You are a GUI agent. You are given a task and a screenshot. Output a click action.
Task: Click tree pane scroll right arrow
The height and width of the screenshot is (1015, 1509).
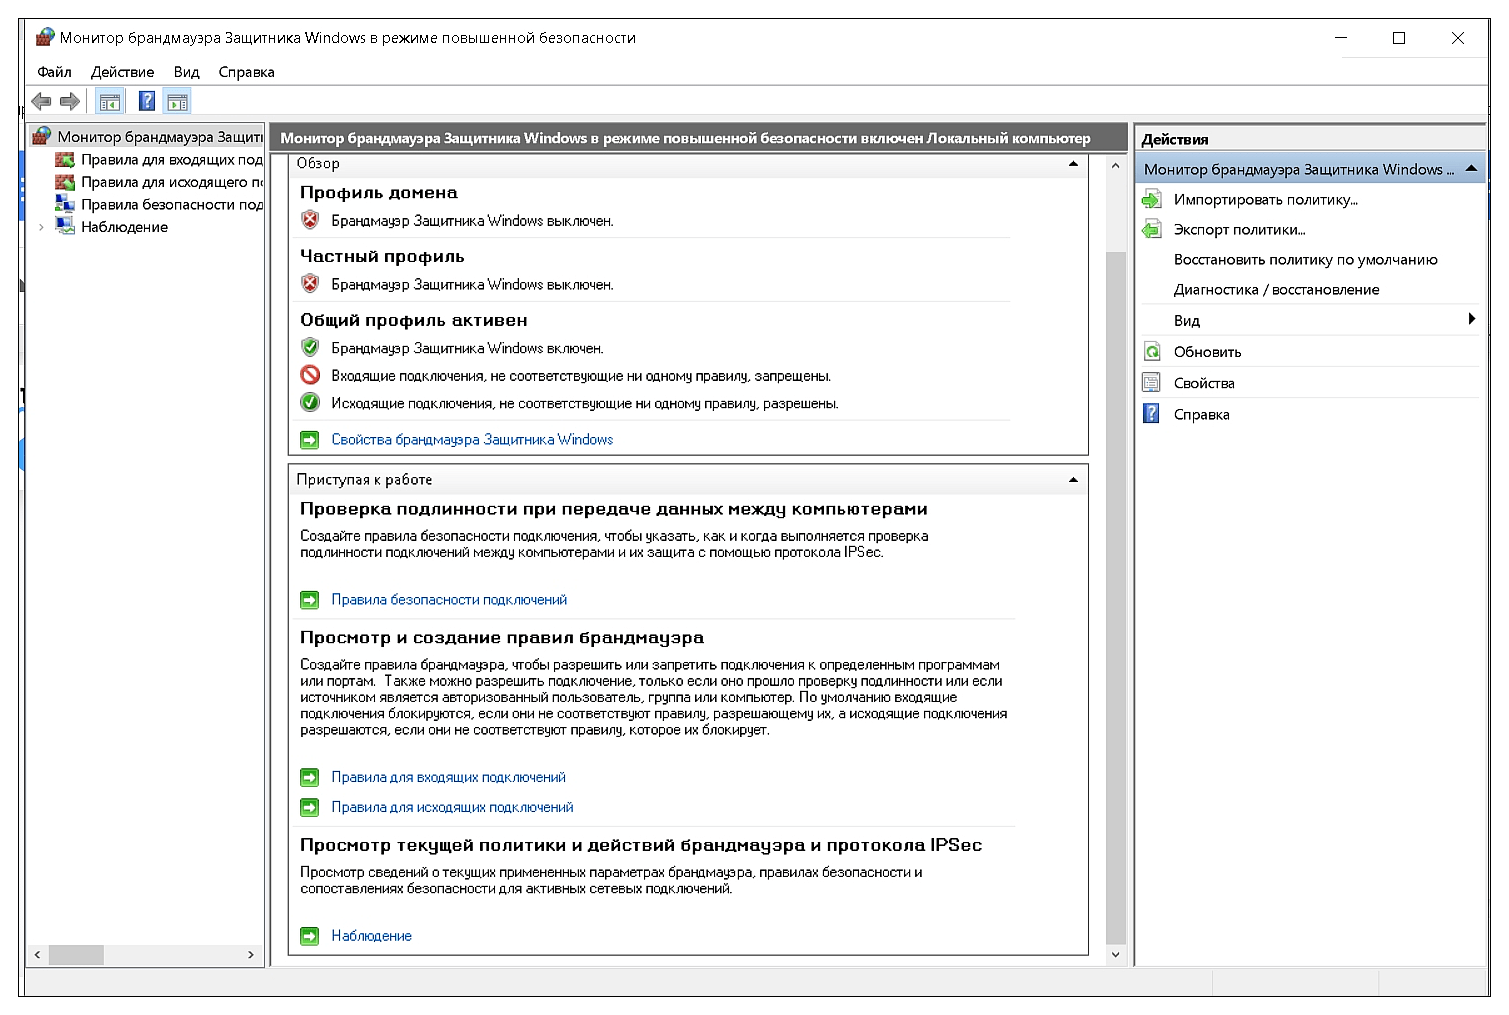[x=251, y=955]
